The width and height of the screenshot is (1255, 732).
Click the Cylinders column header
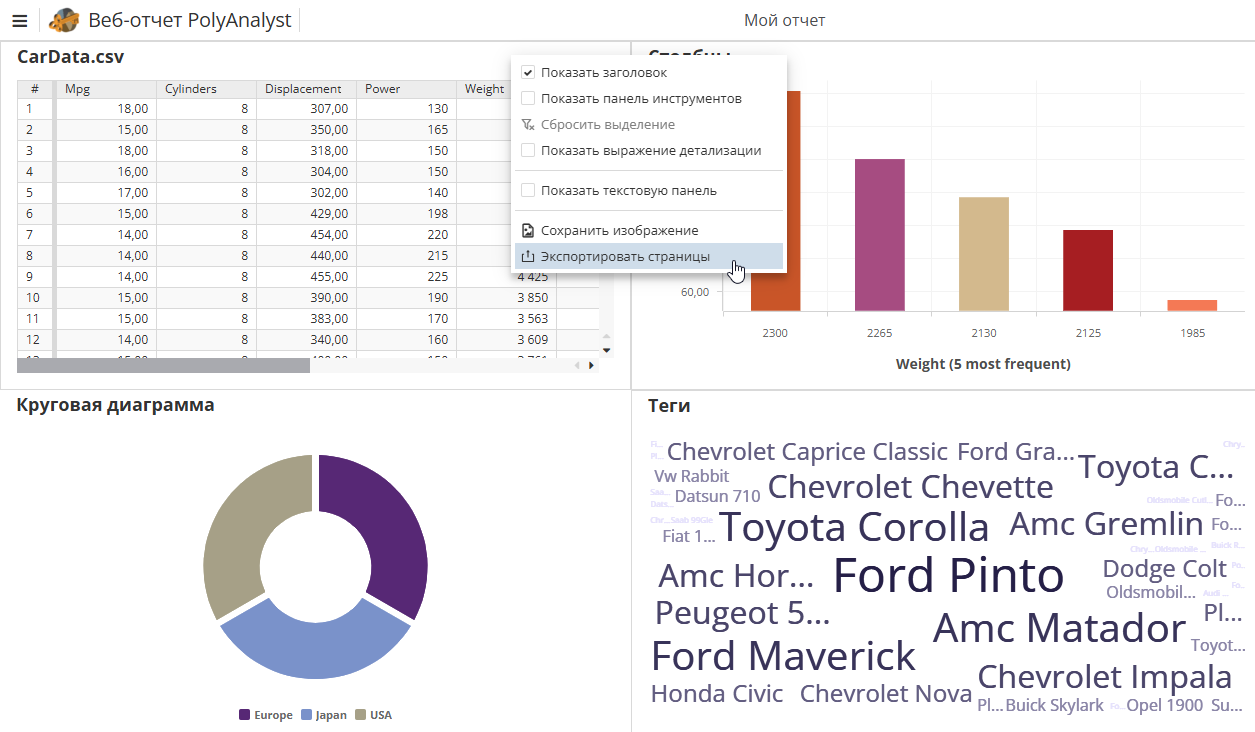tap(206, 89)
